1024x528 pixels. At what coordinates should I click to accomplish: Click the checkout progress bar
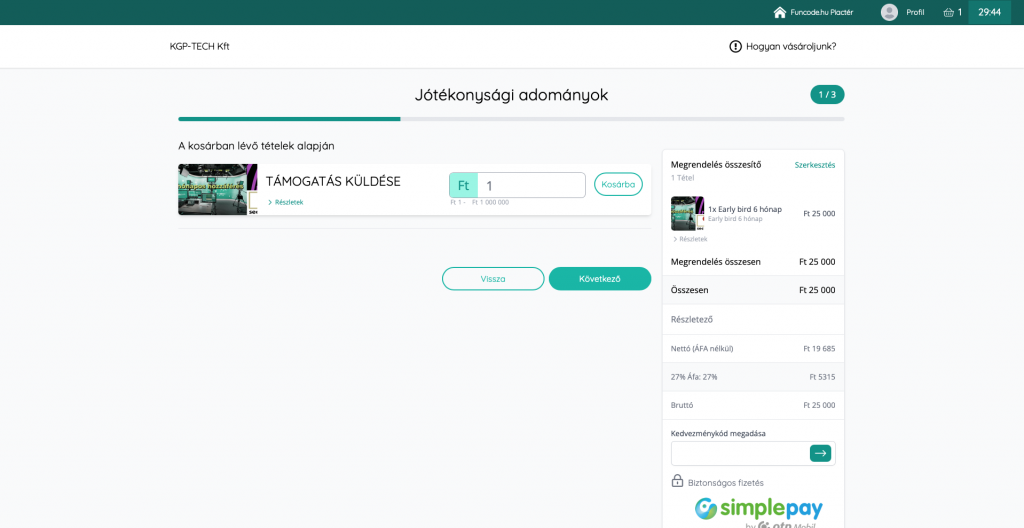pos(511,119)
